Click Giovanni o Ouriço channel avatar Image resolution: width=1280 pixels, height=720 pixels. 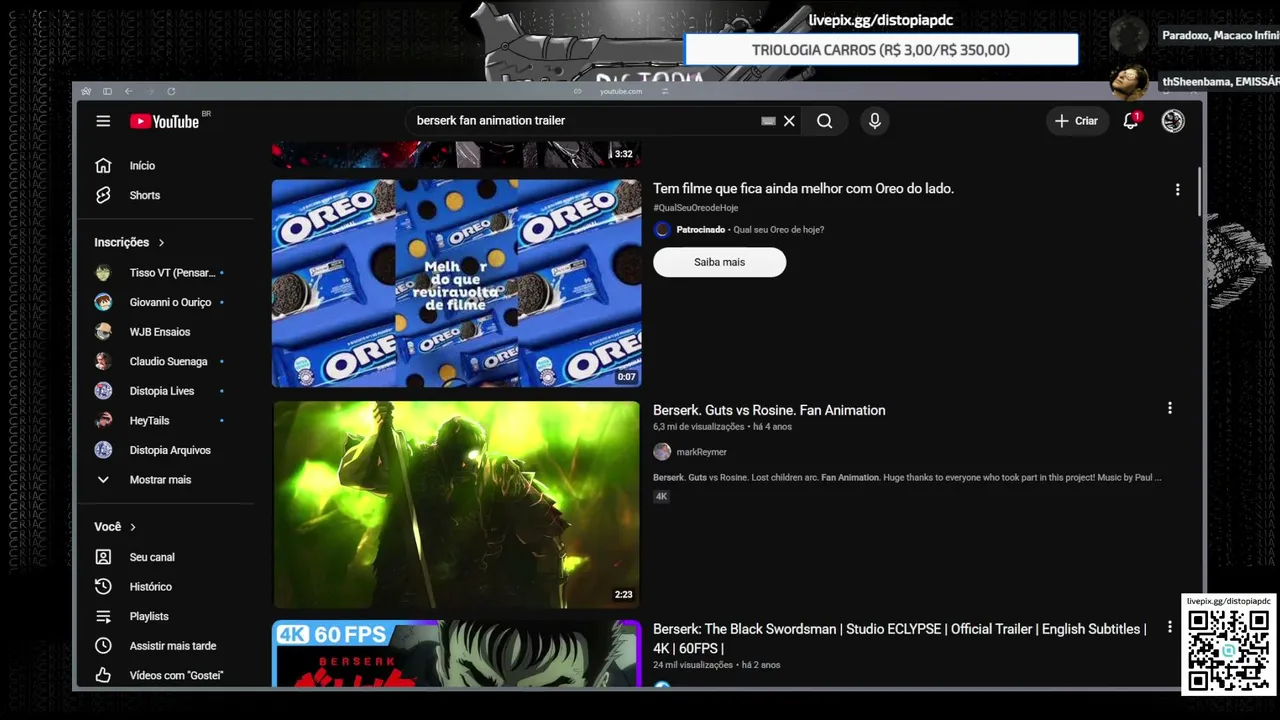coord(103,302)
